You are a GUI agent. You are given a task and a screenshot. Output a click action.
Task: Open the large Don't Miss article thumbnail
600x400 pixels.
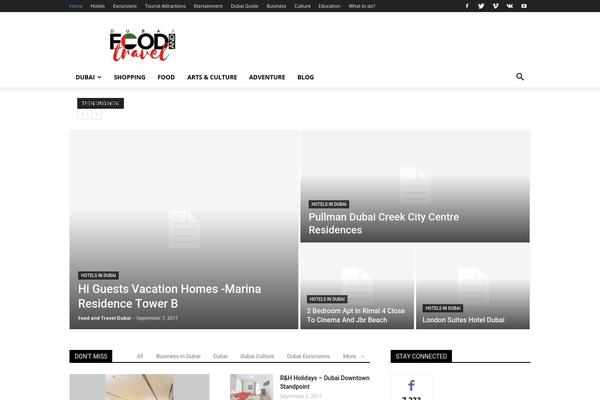coord(139,387)
